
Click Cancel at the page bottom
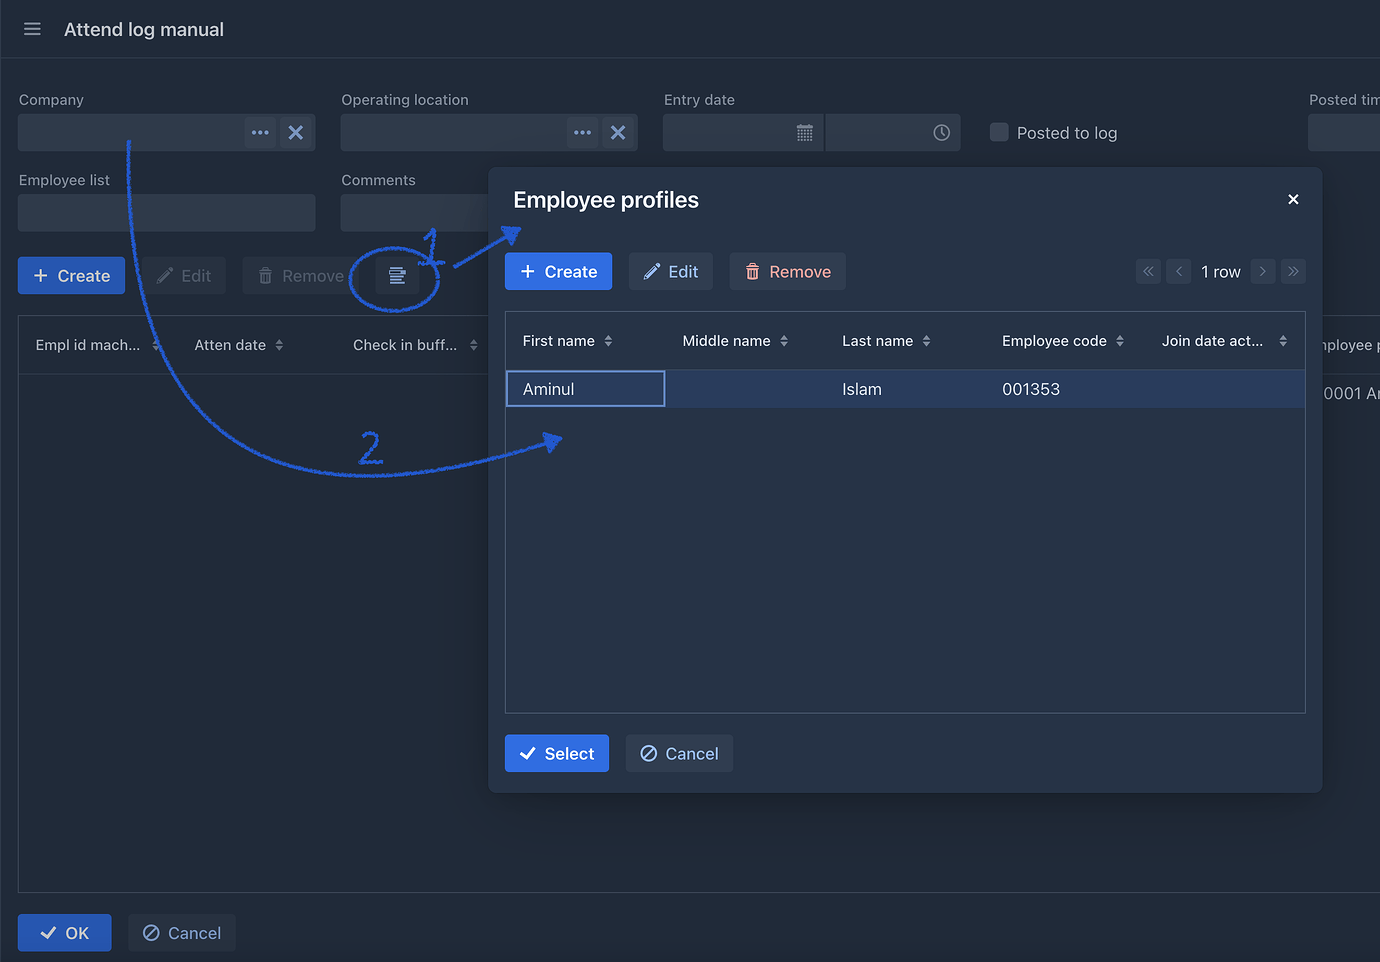(x=182, y=932)
